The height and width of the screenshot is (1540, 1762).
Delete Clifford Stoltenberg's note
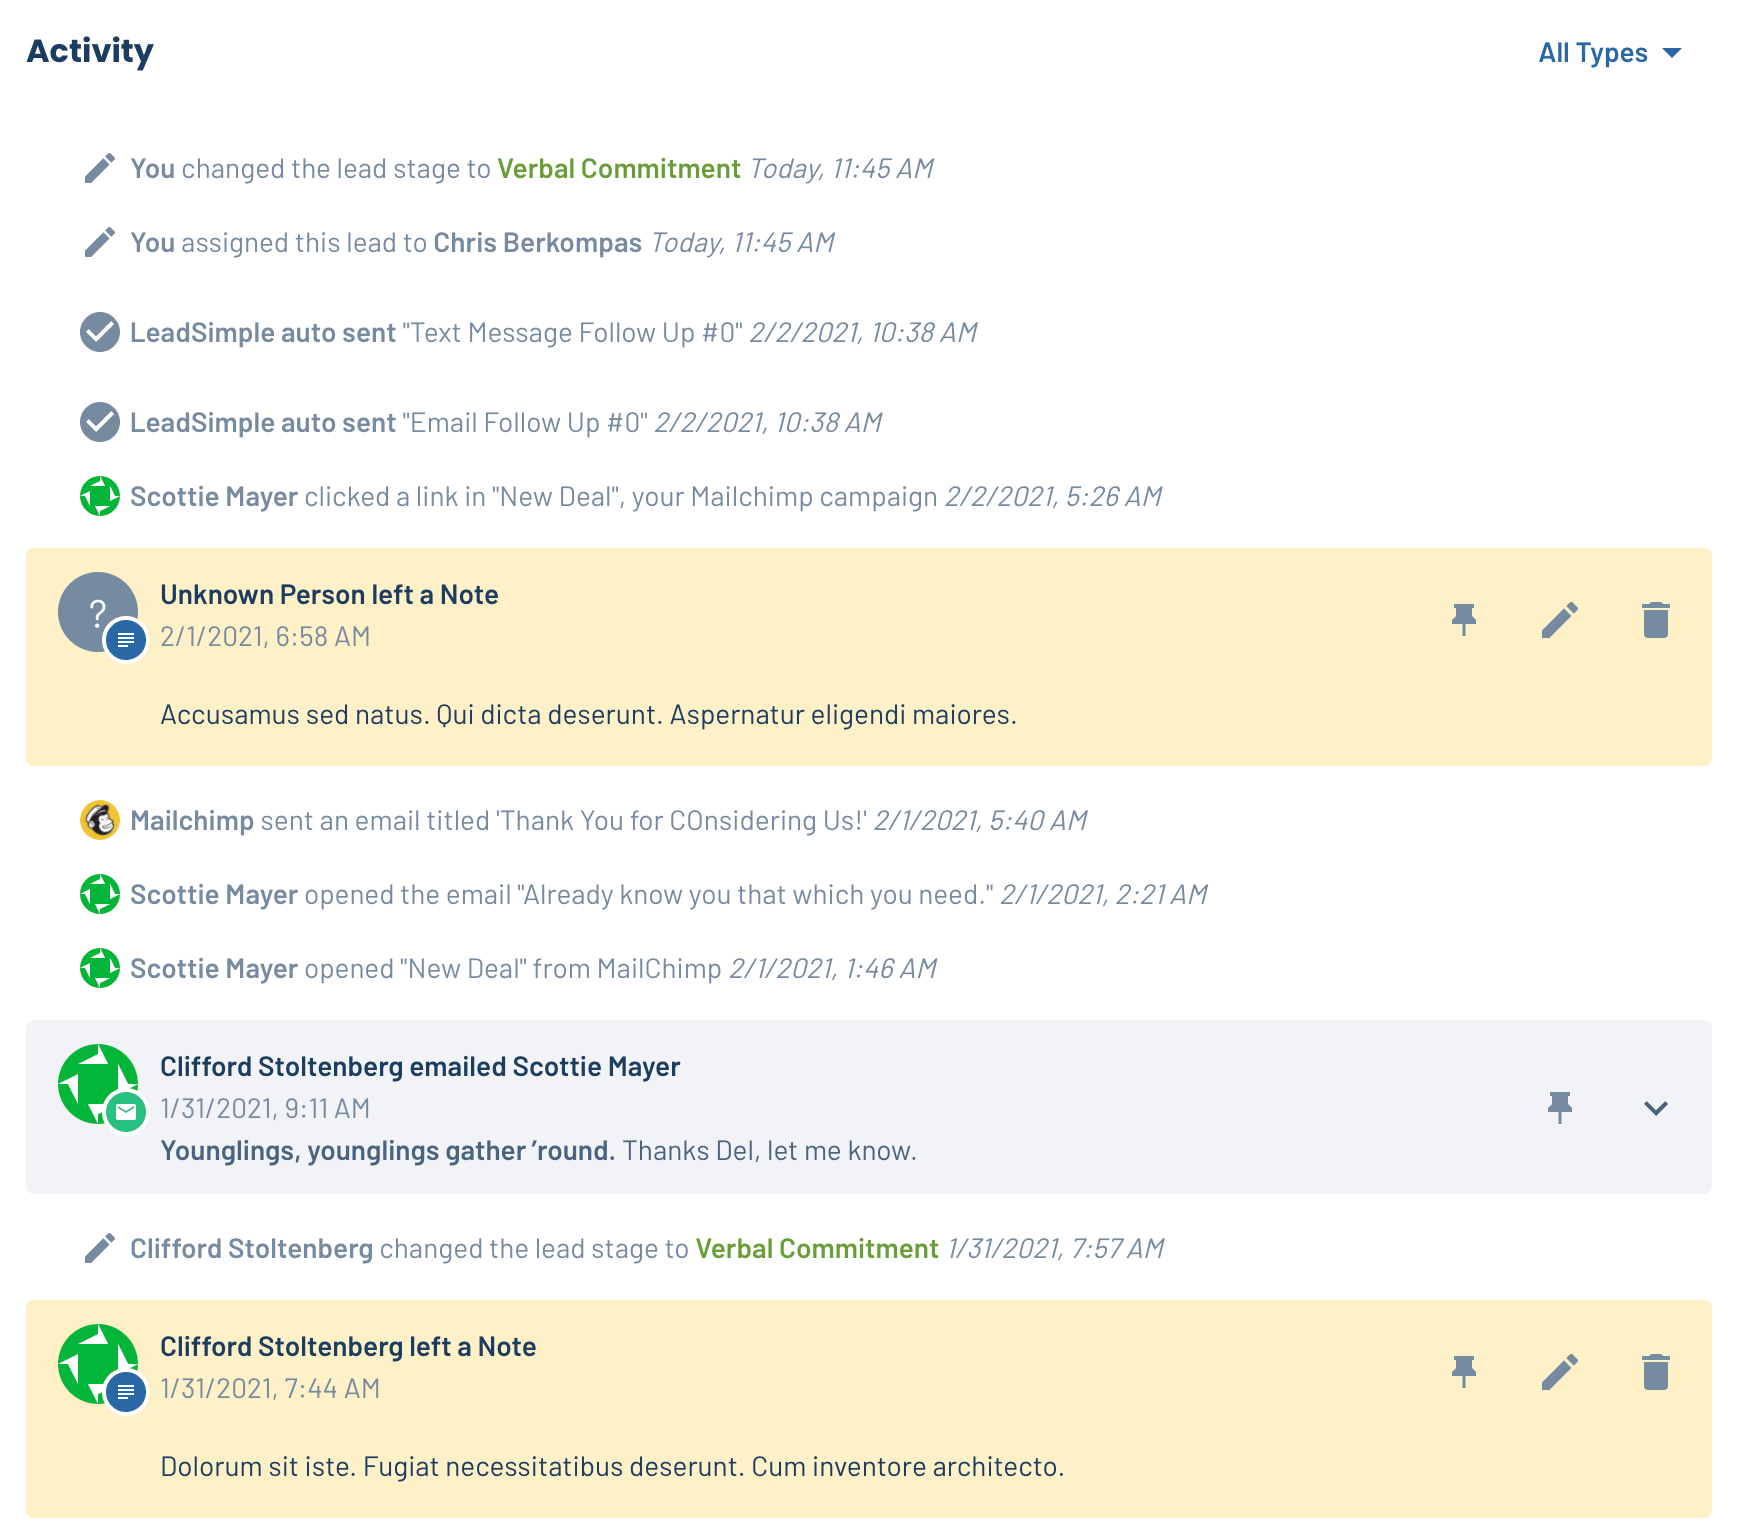coord(1656,1372)
